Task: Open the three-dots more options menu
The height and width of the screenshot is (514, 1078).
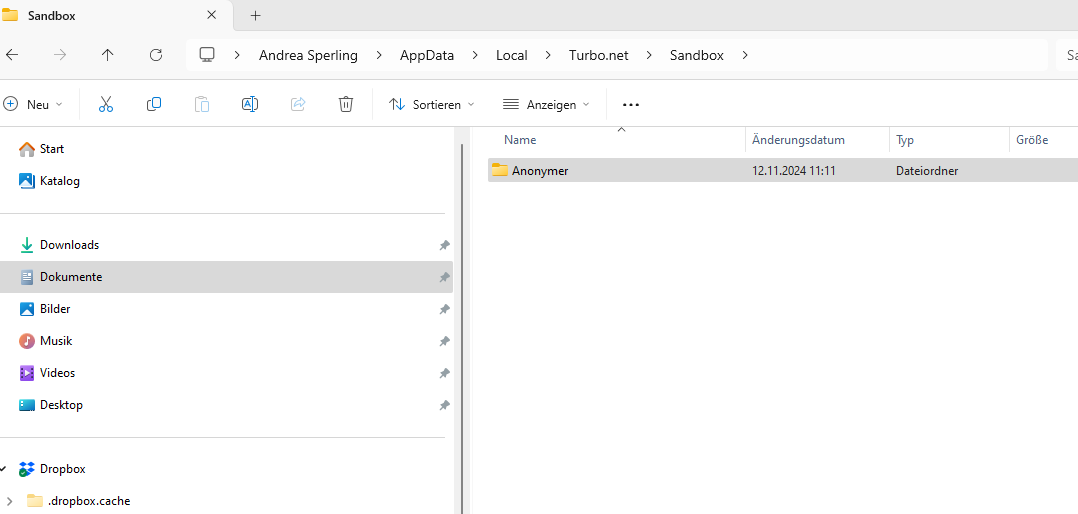Action: click(x=631, y=104)
